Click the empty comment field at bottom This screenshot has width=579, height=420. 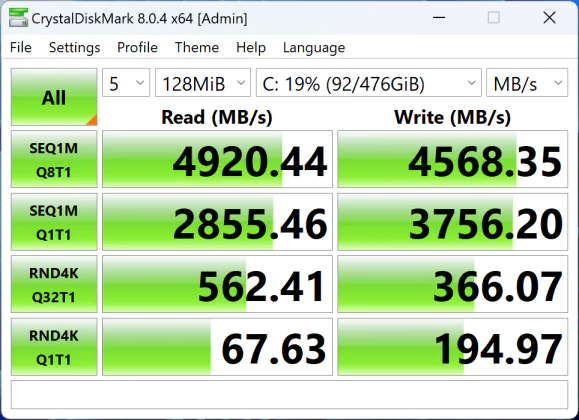coord(289,395)
